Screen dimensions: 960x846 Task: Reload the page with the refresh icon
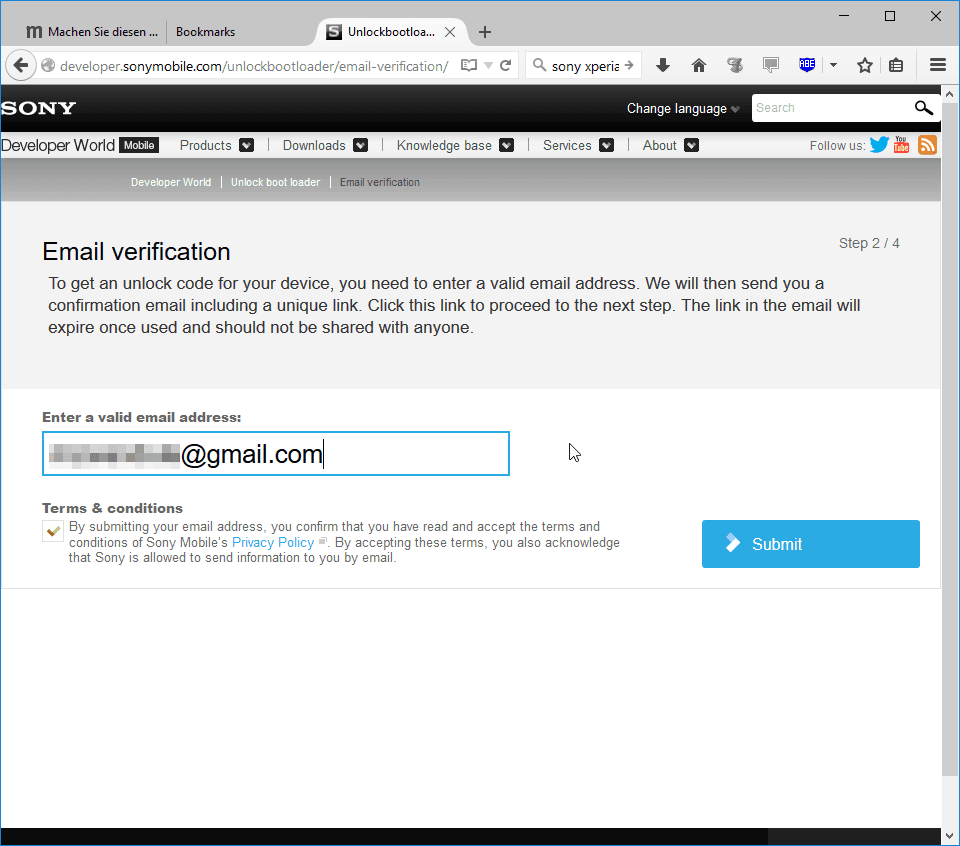click(505, 66)
